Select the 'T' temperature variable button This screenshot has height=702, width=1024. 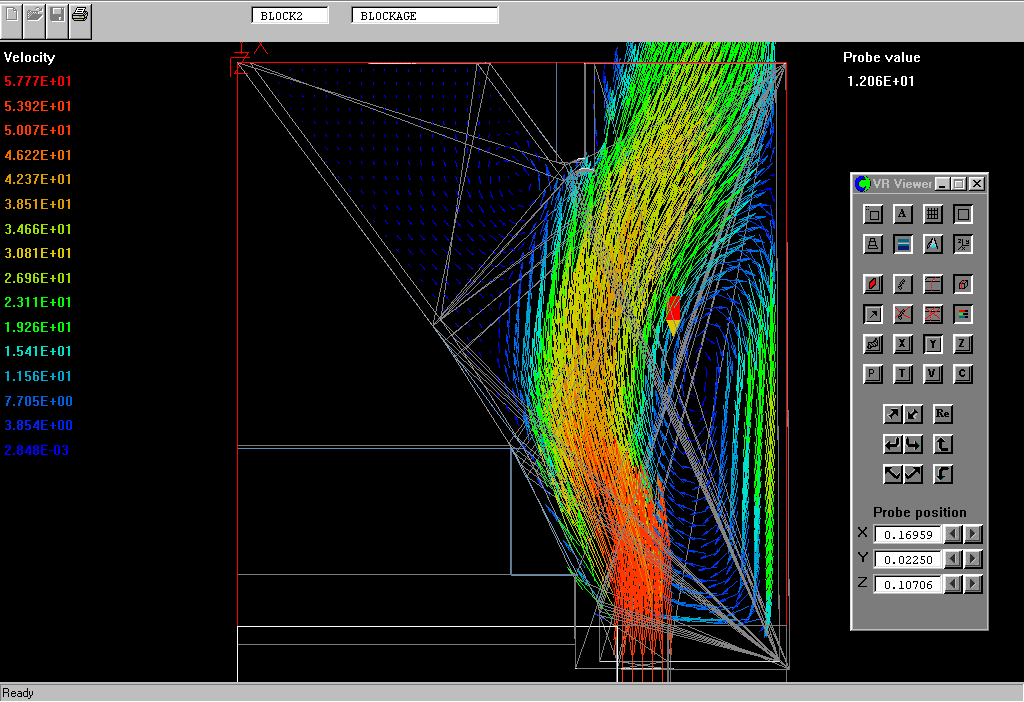[902, 374]
